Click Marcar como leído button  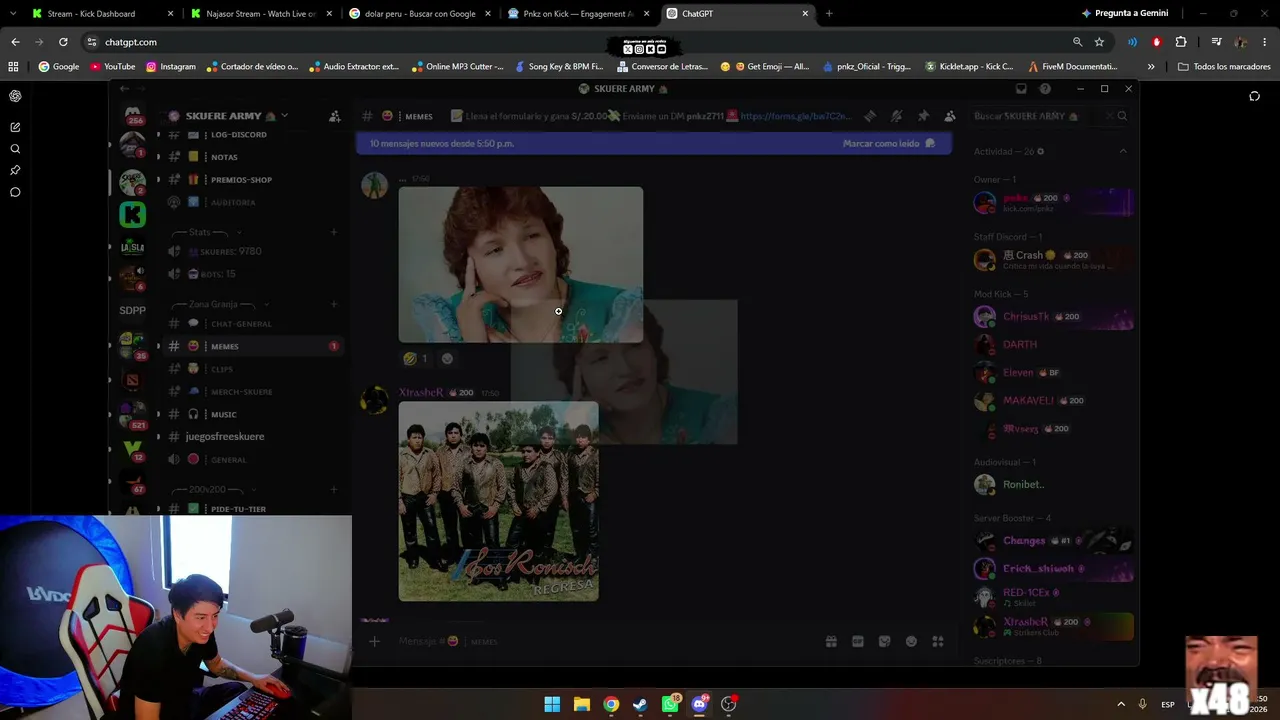coord(888,143)
